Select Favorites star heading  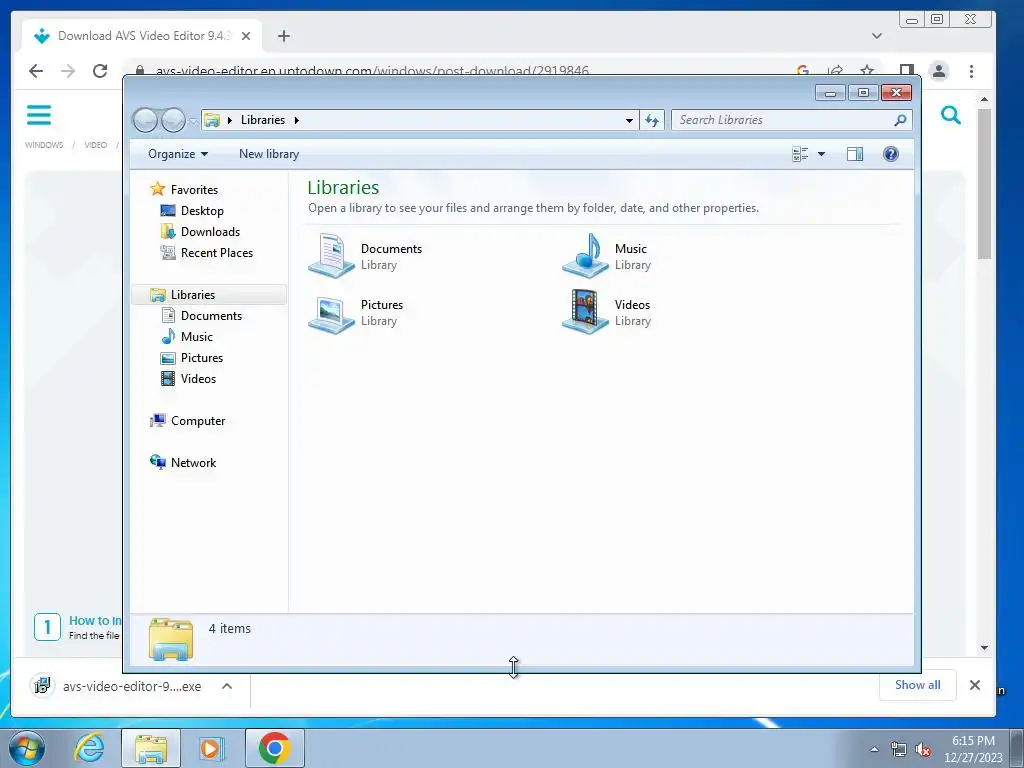coord(194,189)
